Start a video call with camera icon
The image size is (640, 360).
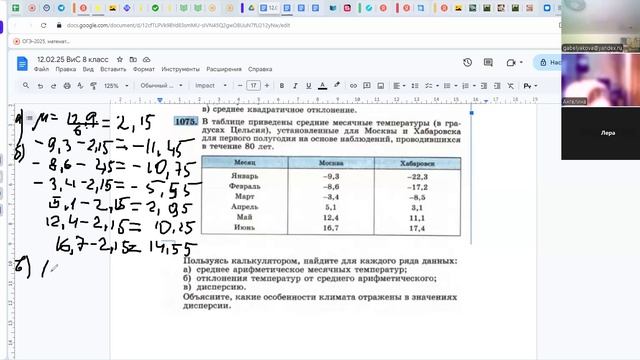point(511,62)
